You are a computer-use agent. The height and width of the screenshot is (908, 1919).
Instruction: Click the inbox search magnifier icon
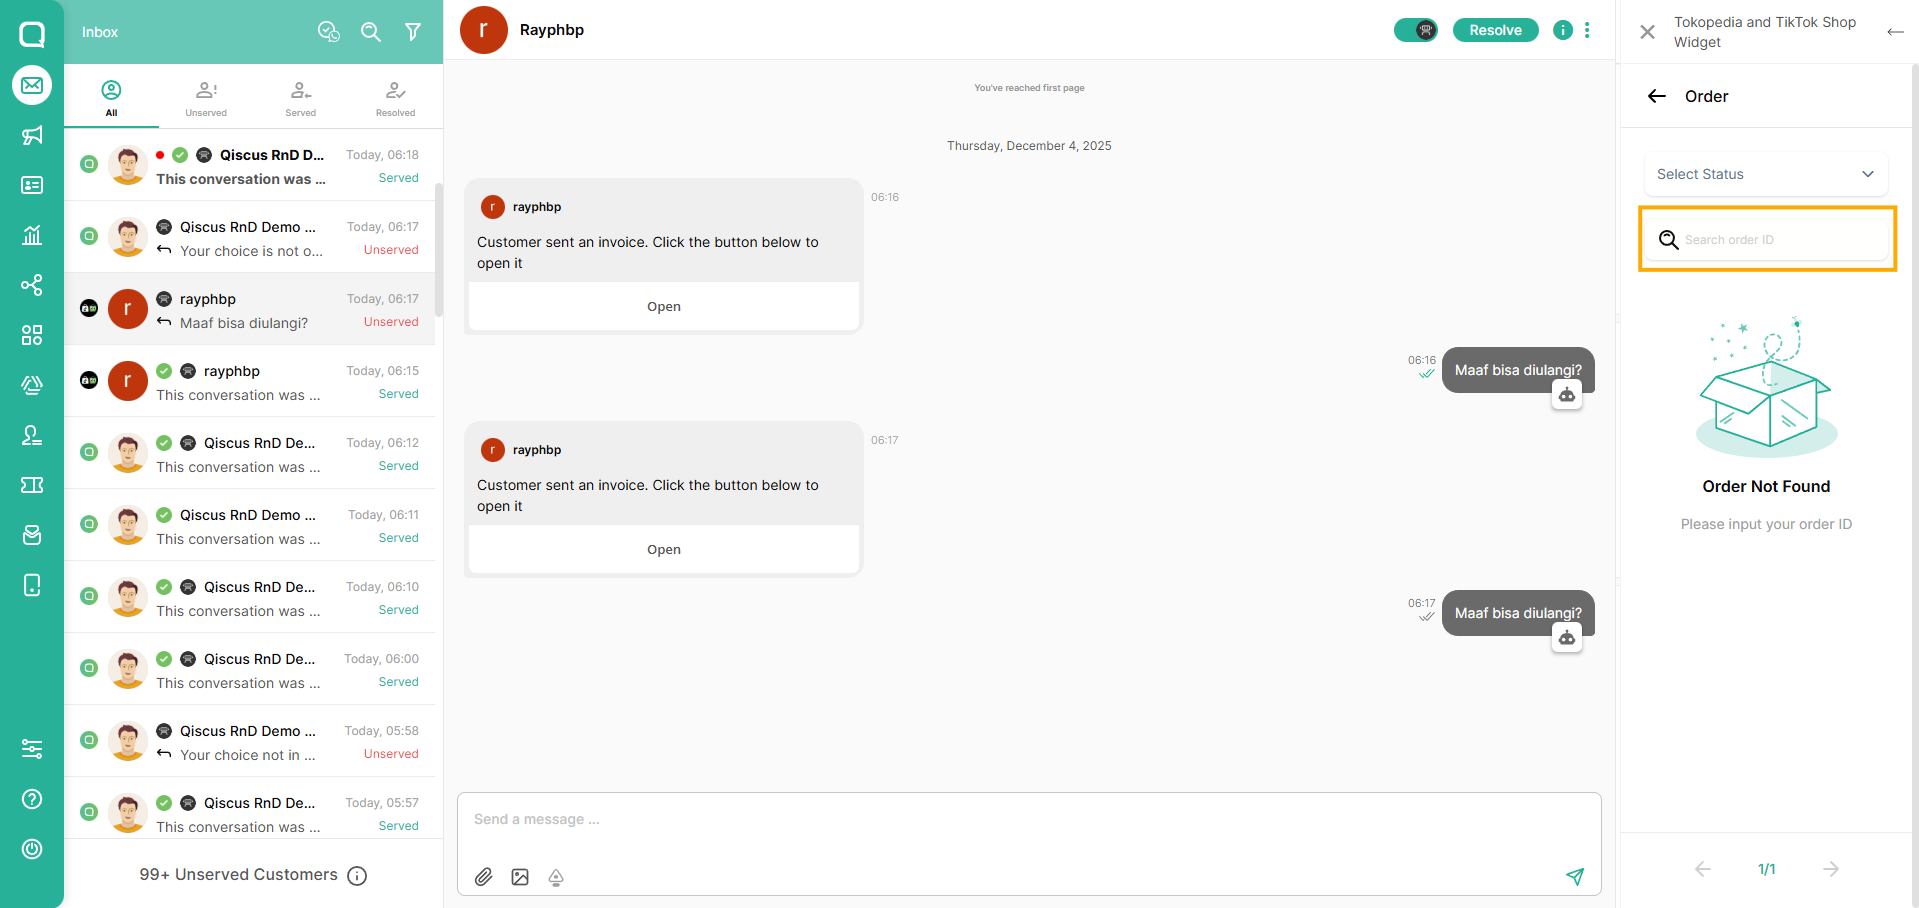tap(371, 32)
